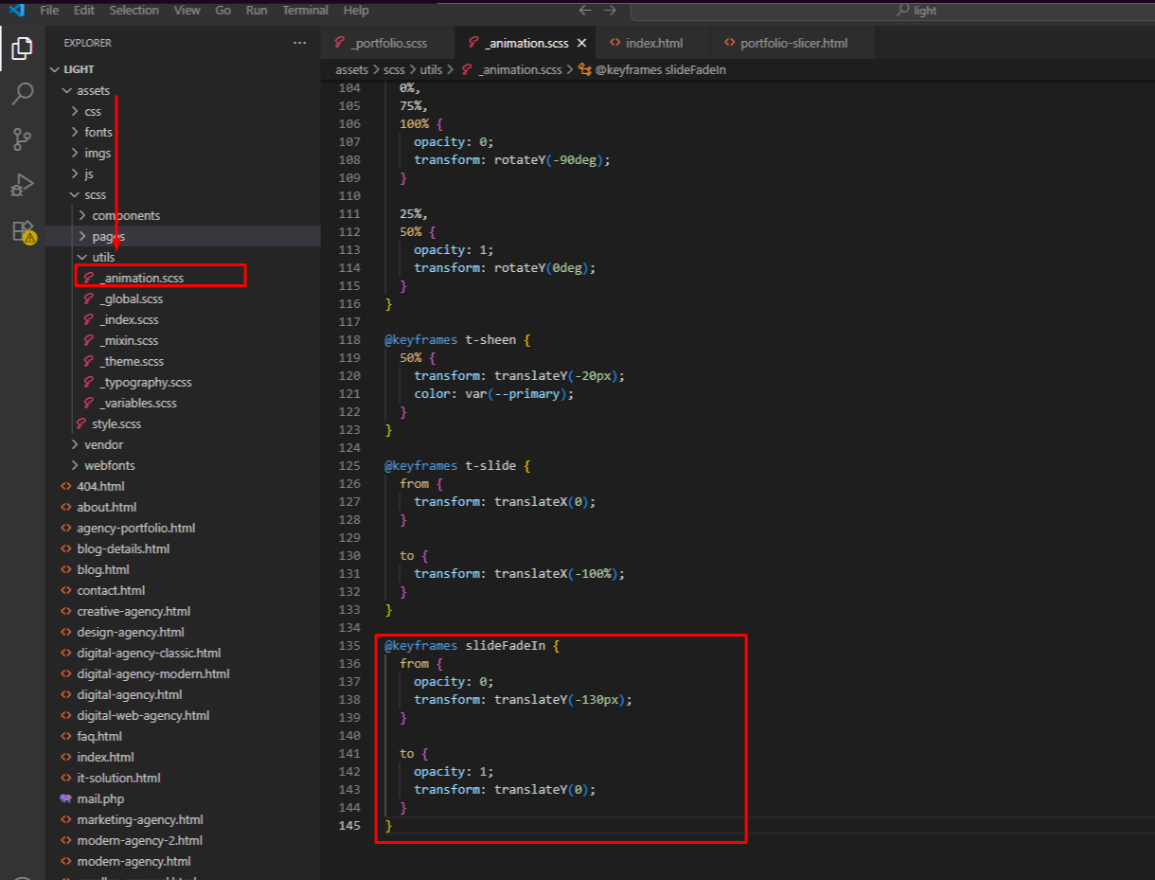Viewport: 1155px width, 880px height.
Task: Click @keyframes slideFadeIn breadcrumb symbol
Action: tap(653, 69)
